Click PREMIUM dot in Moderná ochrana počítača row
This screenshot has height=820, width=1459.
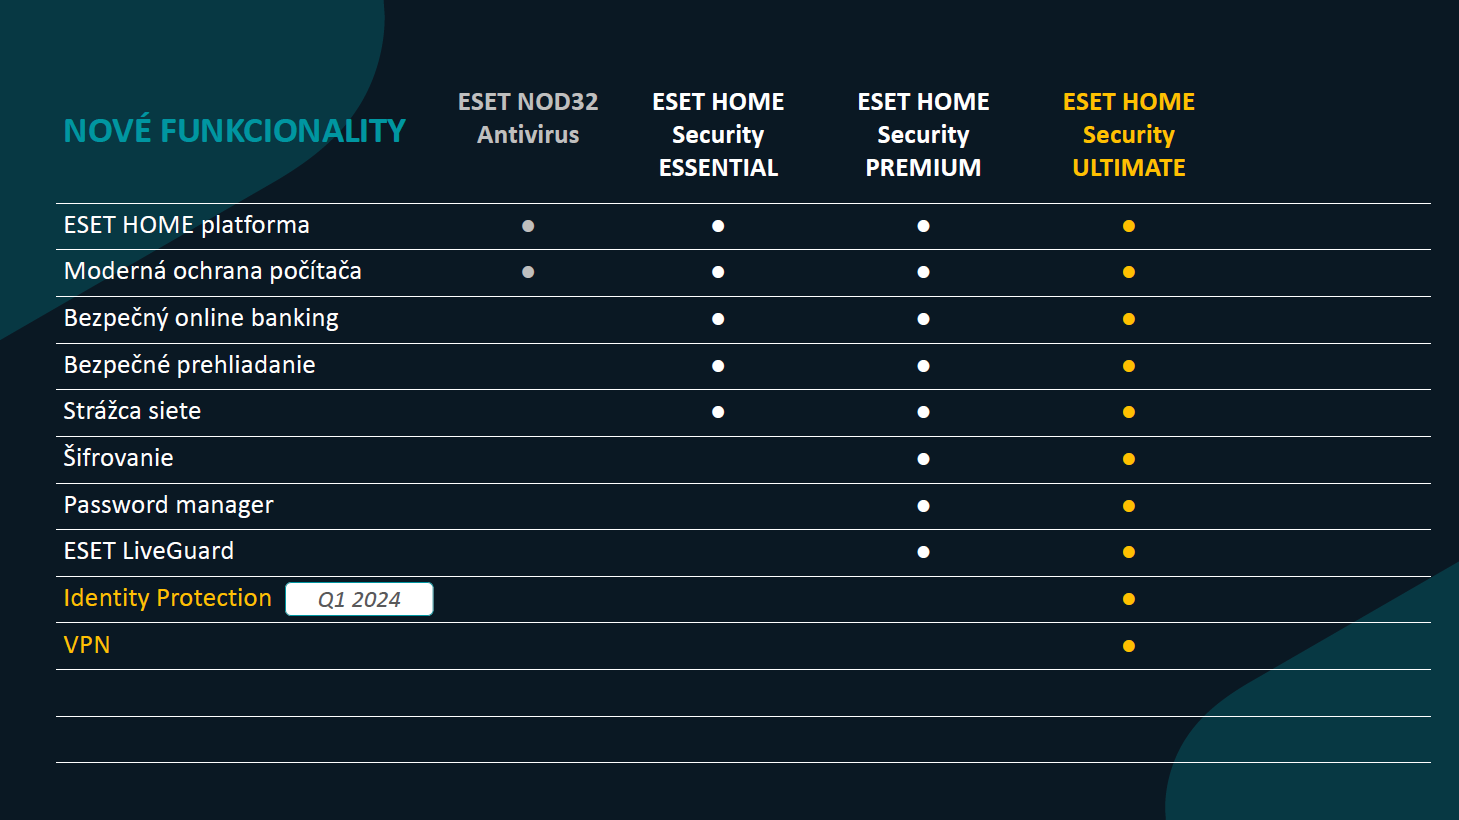pos(923,272)
